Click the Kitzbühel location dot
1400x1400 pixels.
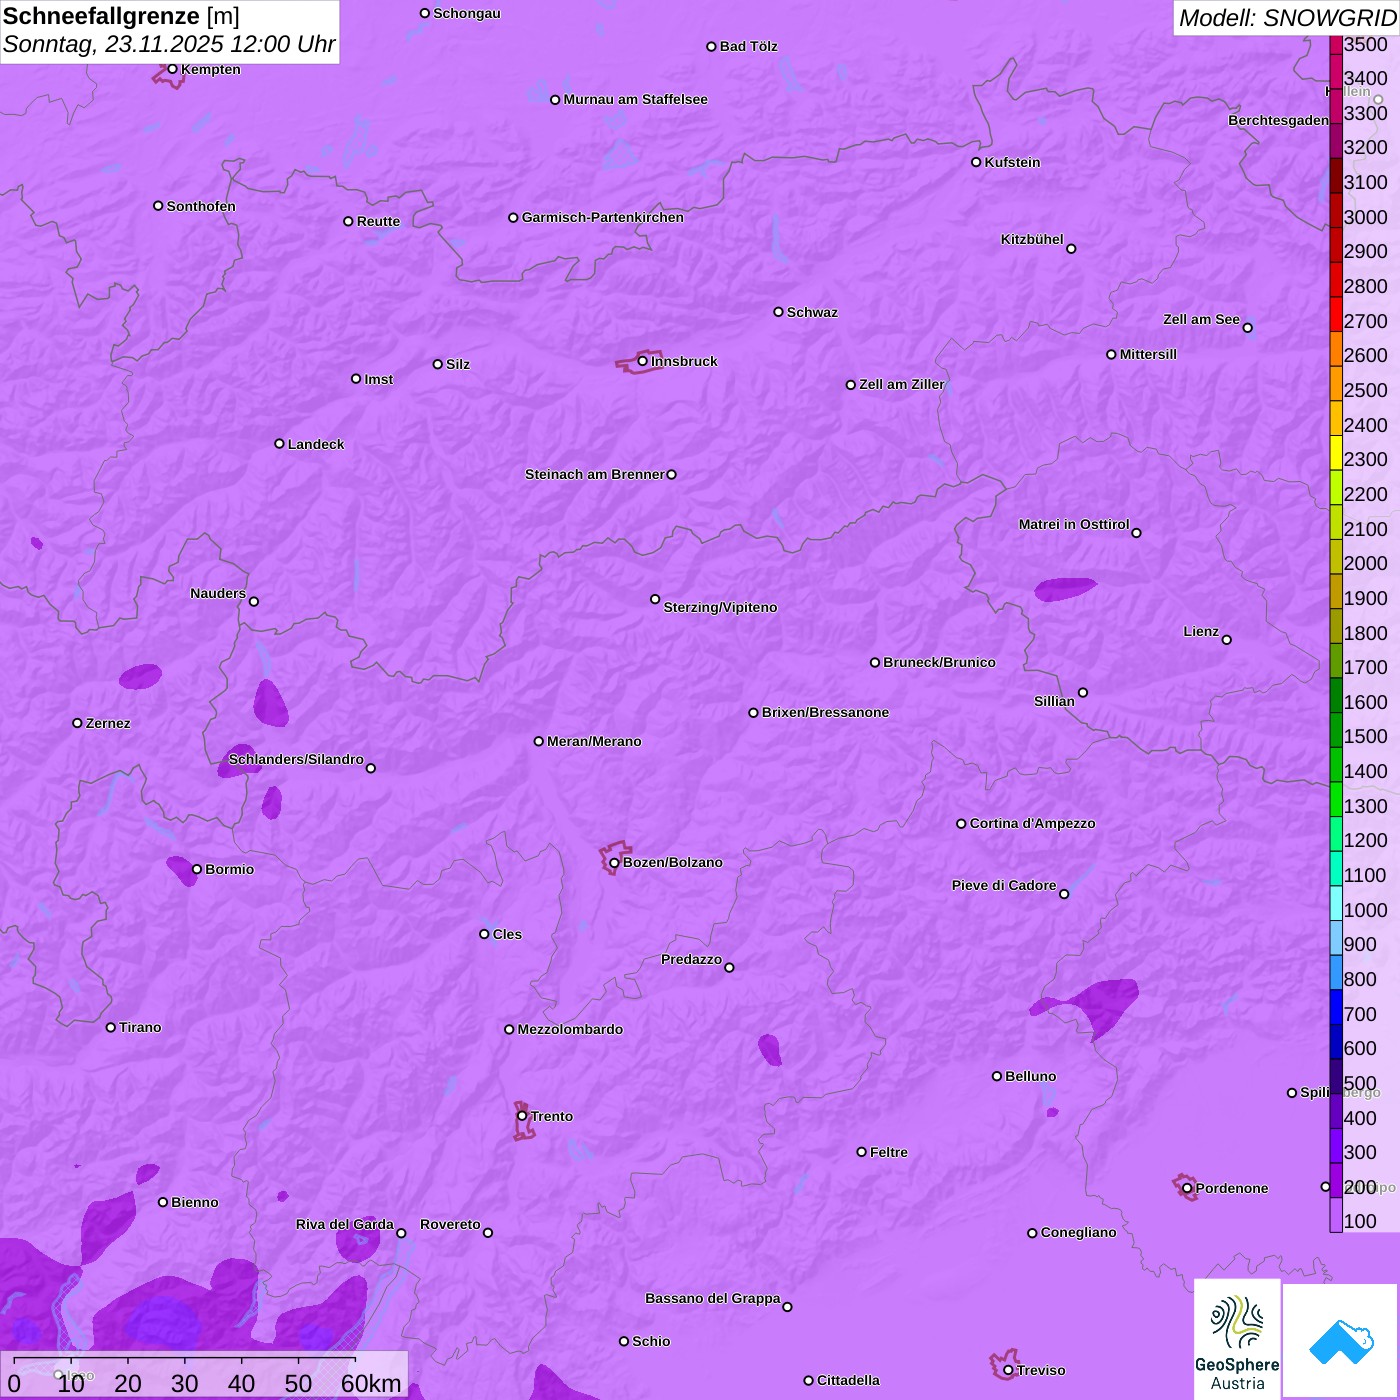tap(1071, 249)
